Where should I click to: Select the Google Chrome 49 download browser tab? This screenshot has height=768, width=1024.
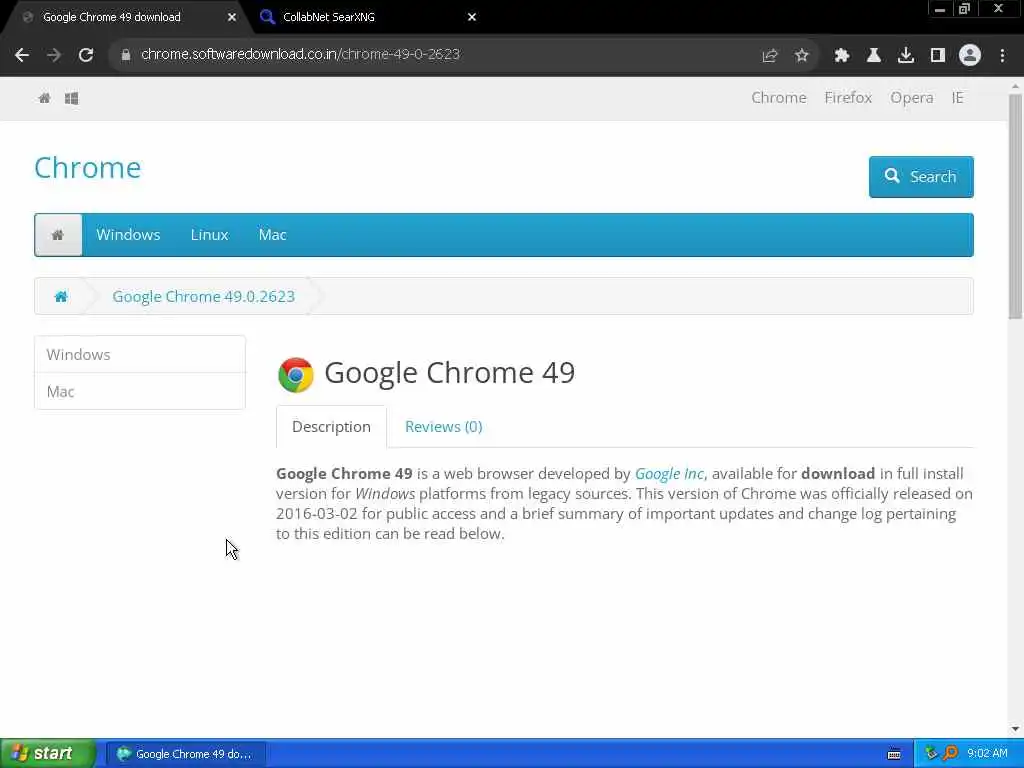[x=124, y=17]
